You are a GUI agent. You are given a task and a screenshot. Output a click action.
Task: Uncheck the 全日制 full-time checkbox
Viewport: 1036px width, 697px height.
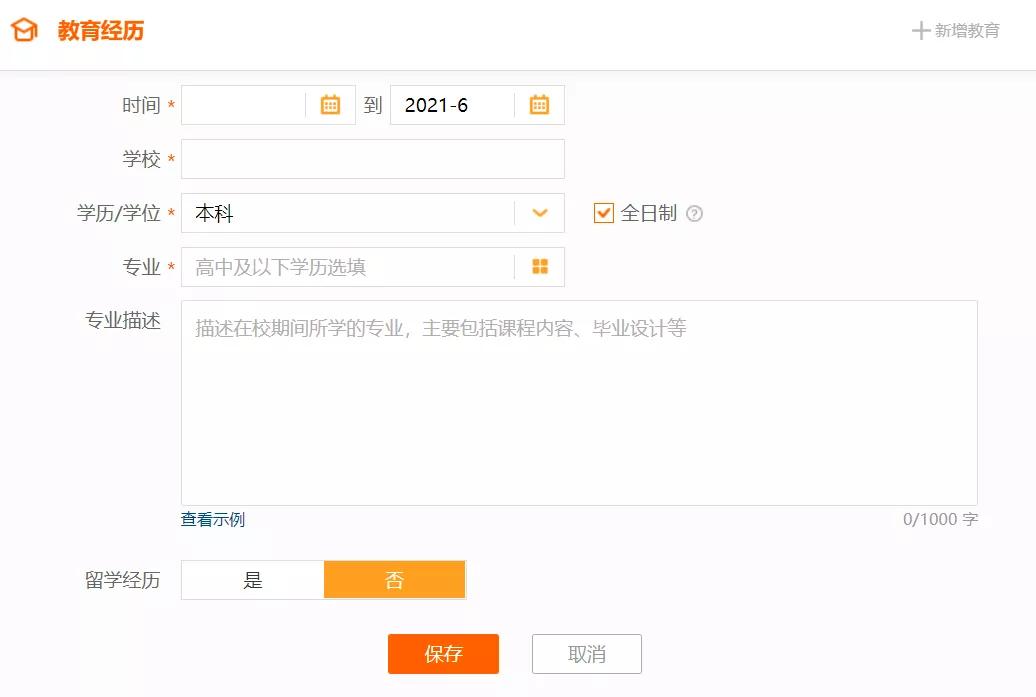point(602,212)
